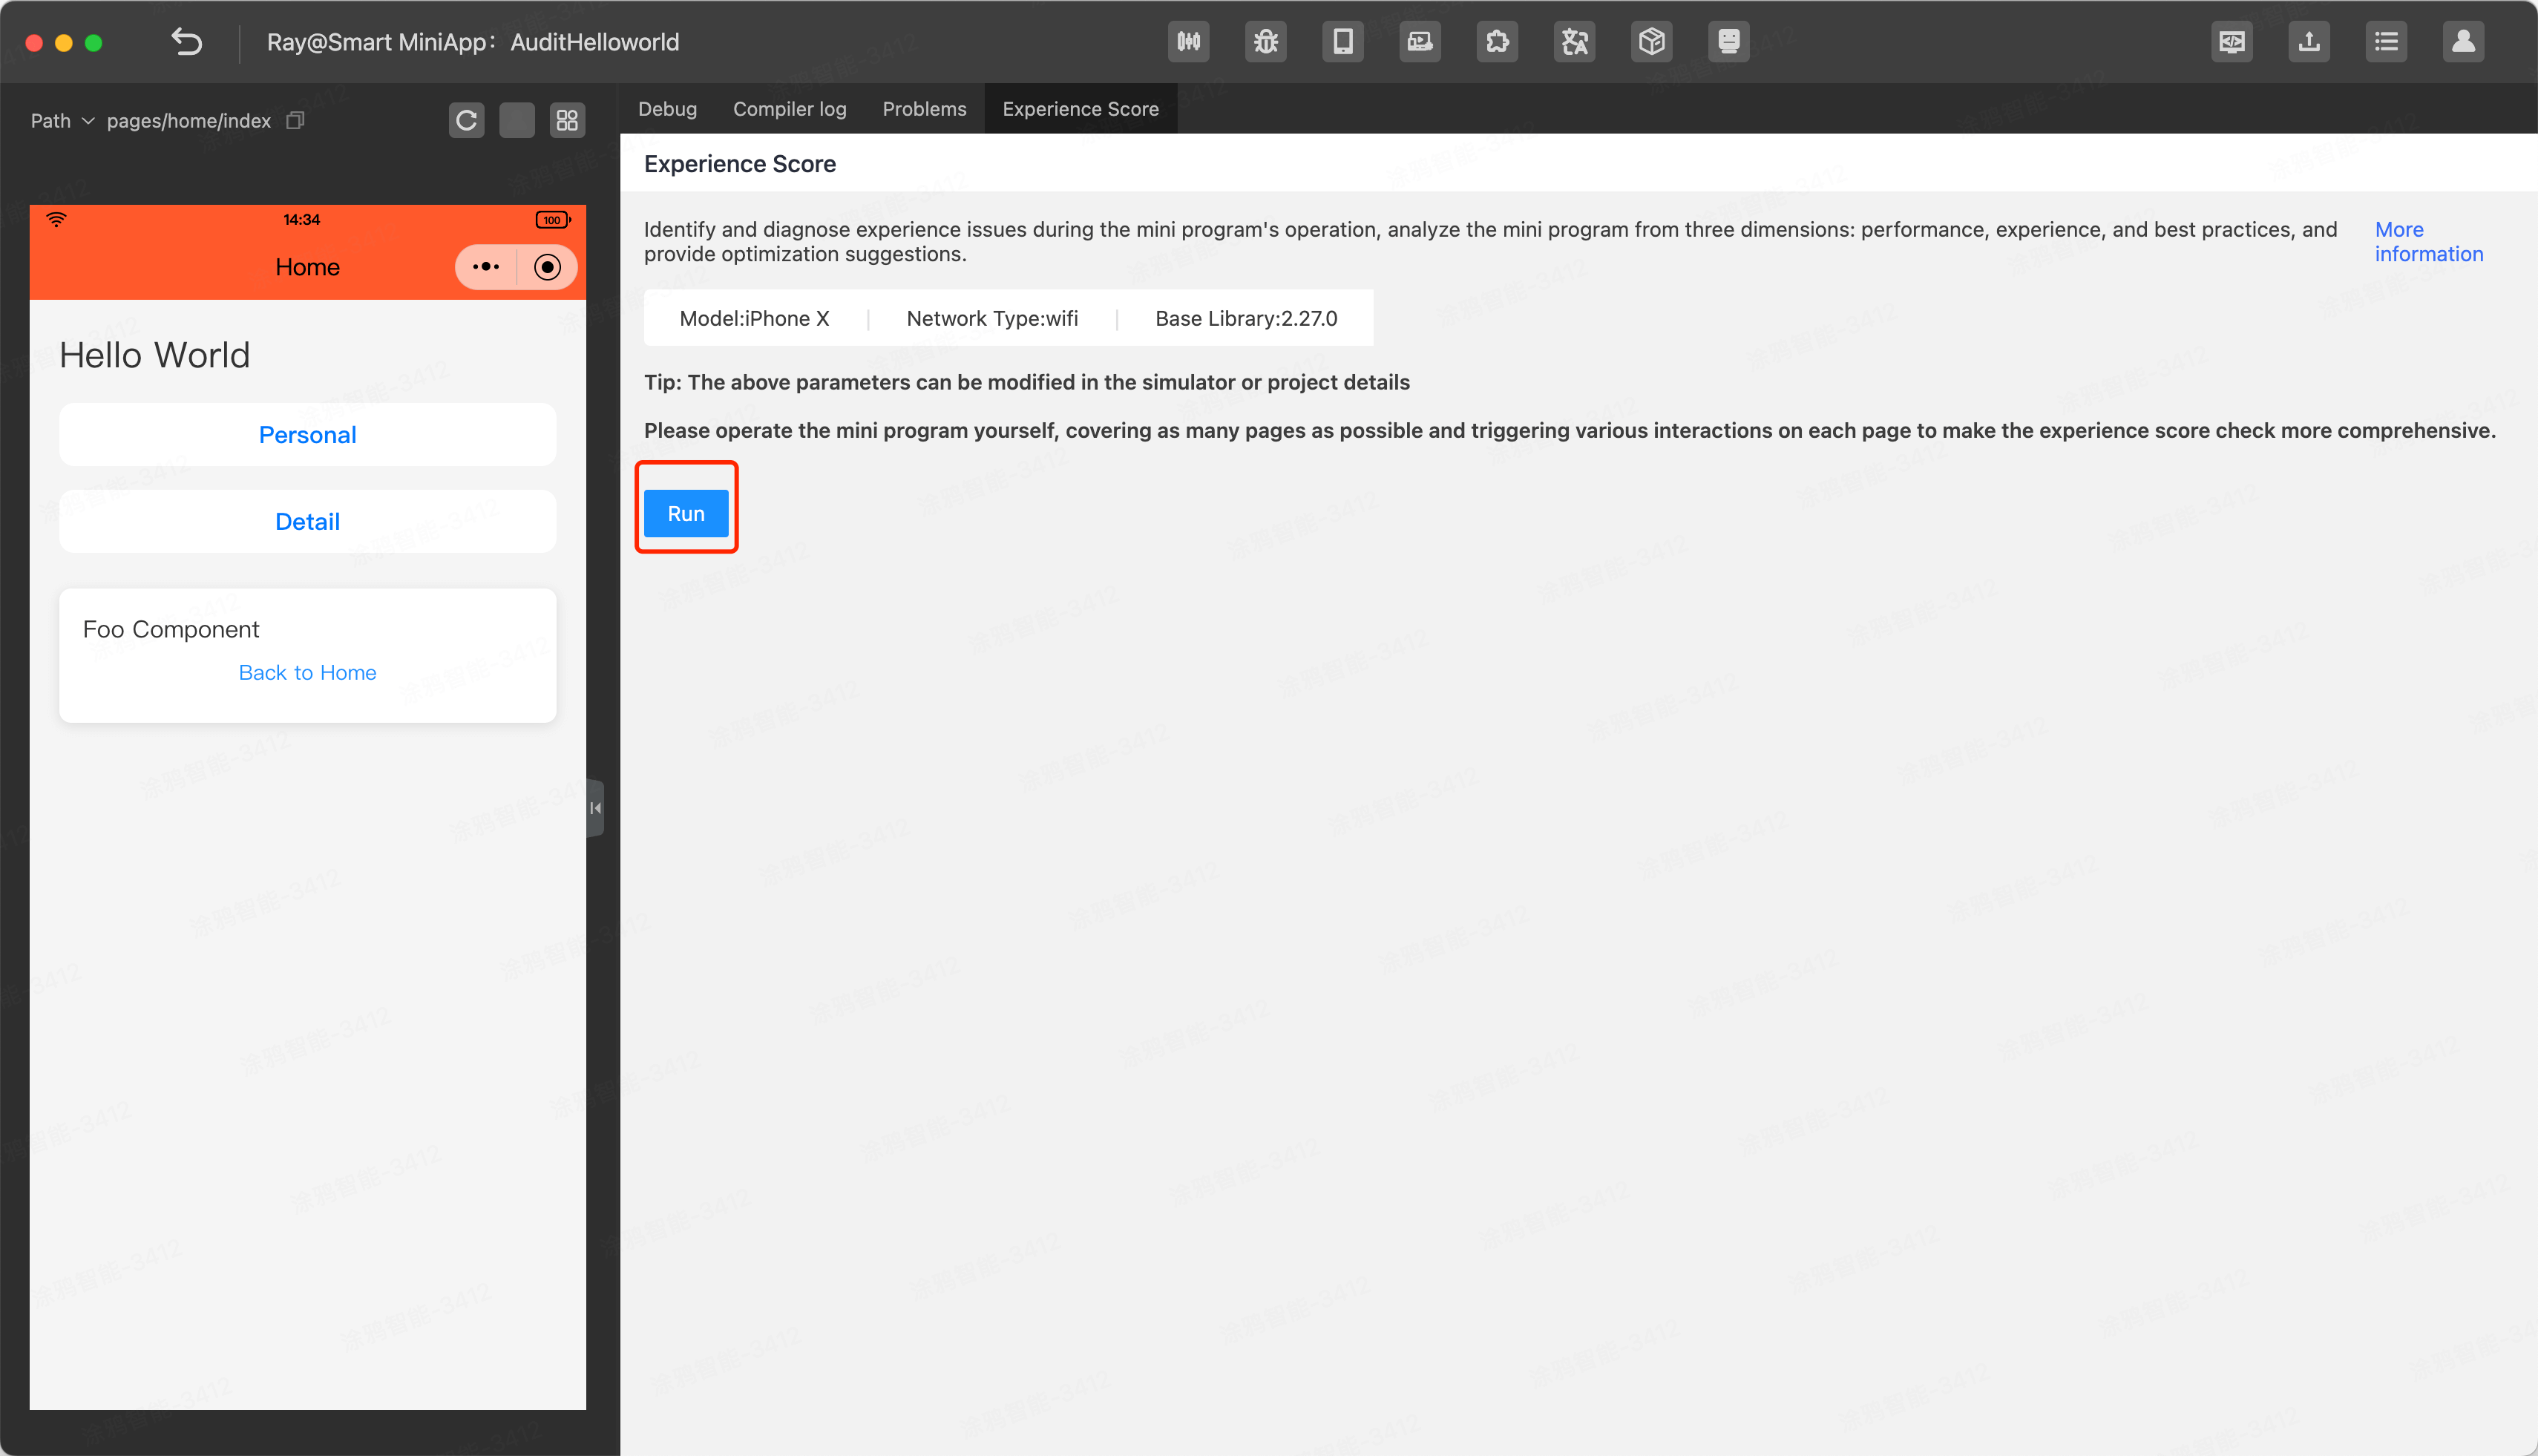Toggle the gray square button beside refresh
The image size is (2538, 1456).
click(516, 121)
